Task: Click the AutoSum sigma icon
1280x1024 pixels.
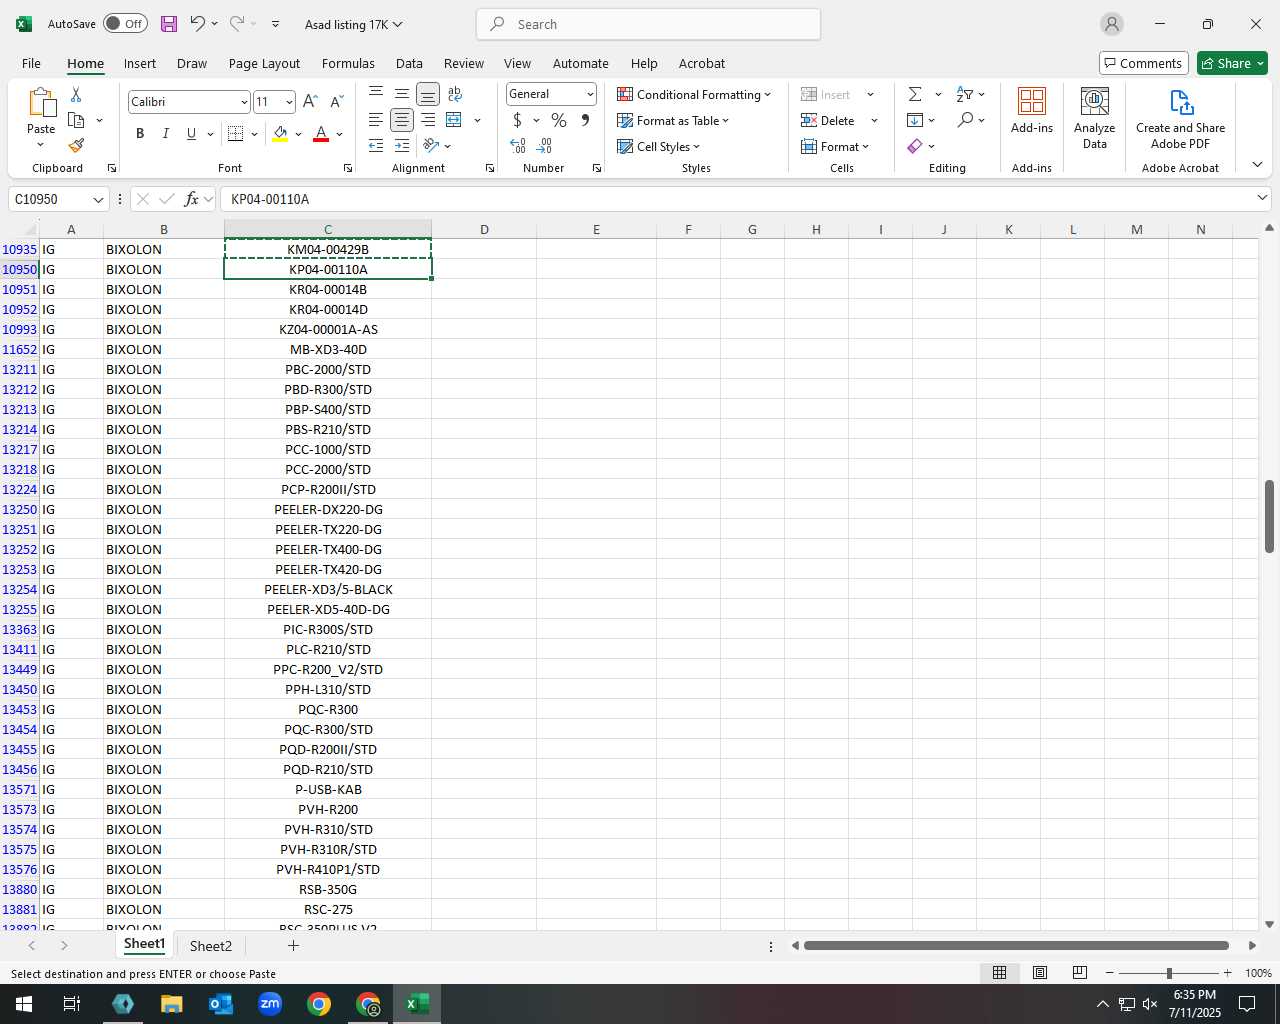Action: pyautogui.click(x=915, y=94)
